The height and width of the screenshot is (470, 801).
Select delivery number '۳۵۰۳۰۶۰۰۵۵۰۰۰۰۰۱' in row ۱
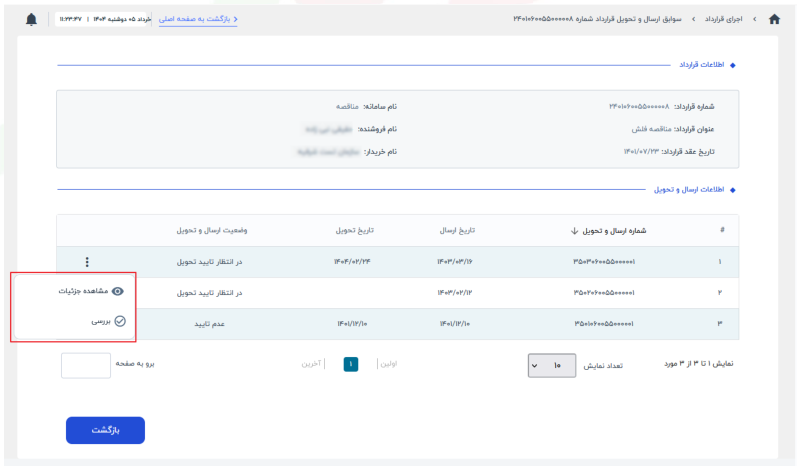[x=604, y=262]
